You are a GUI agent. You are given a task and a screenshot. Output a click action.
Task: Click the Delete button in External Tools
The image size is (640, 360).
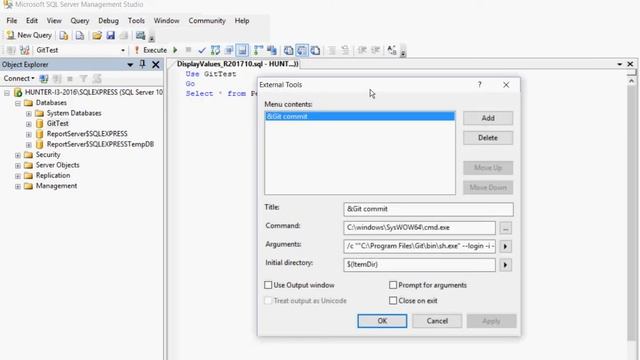[x=488, y=138]
